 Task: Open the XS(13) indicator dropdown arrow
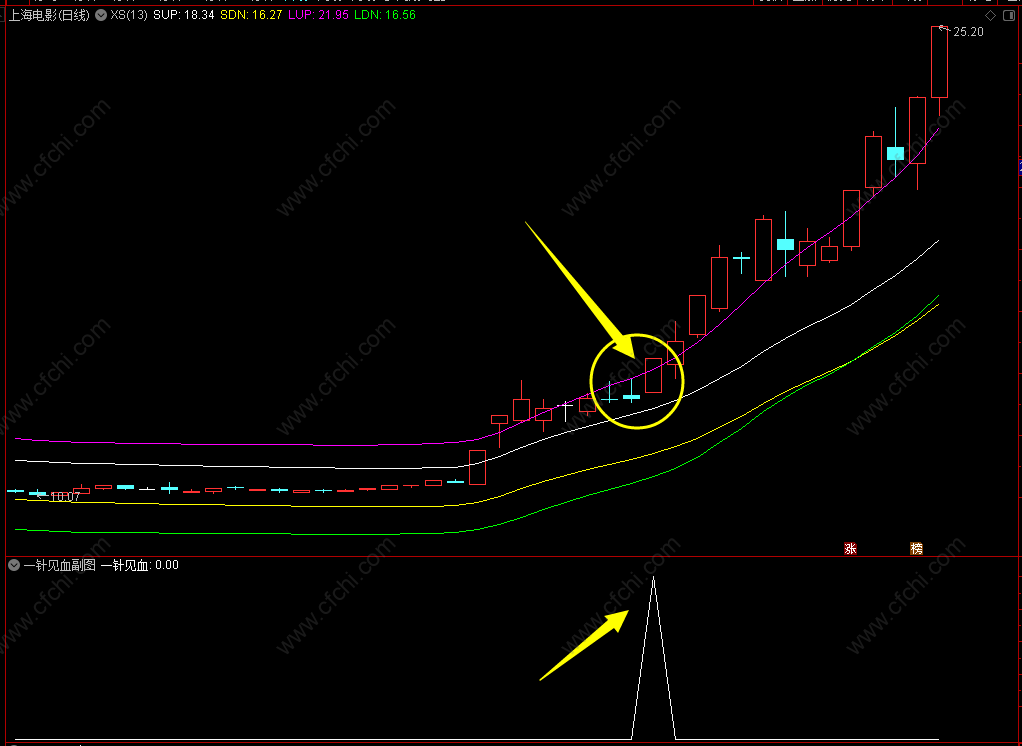click(101, 15)
